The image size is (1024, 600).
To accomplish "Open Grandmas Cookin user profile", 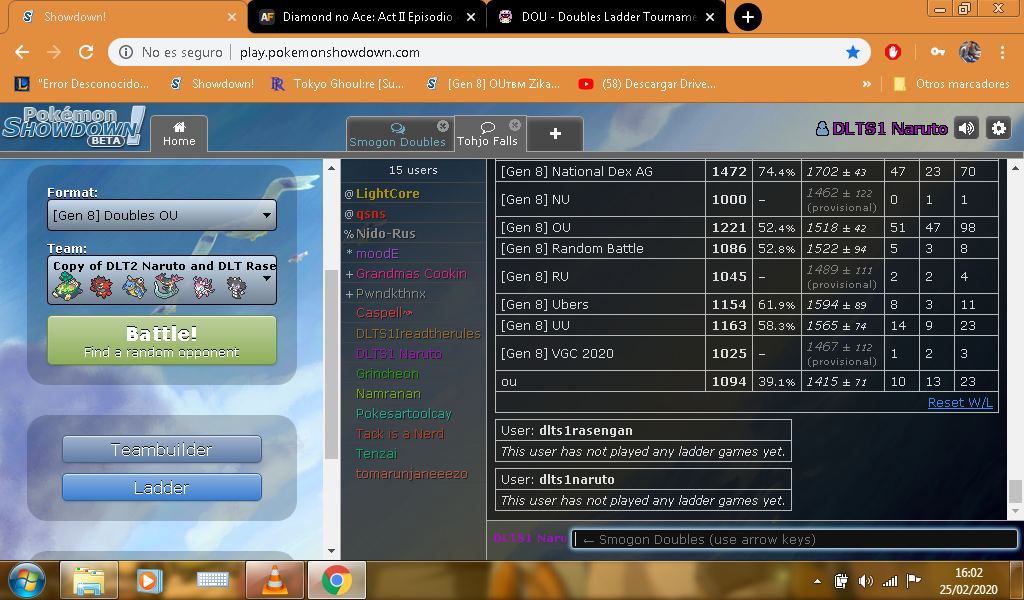I will [411, 274].
